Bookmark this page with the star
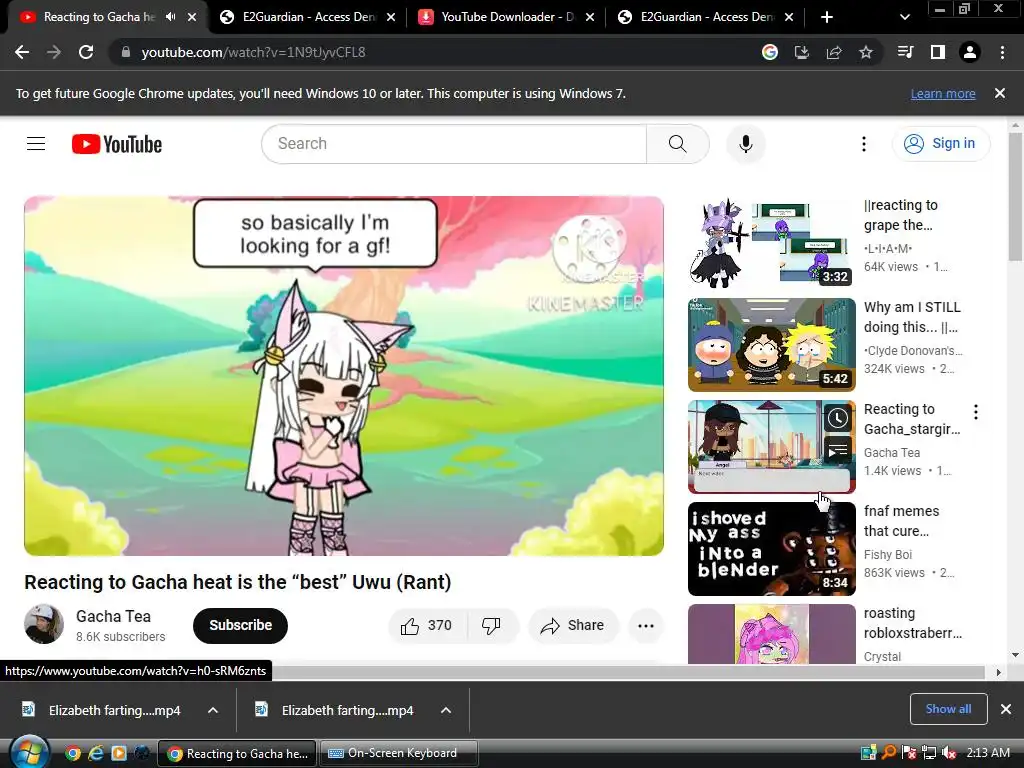 point(866,52)
